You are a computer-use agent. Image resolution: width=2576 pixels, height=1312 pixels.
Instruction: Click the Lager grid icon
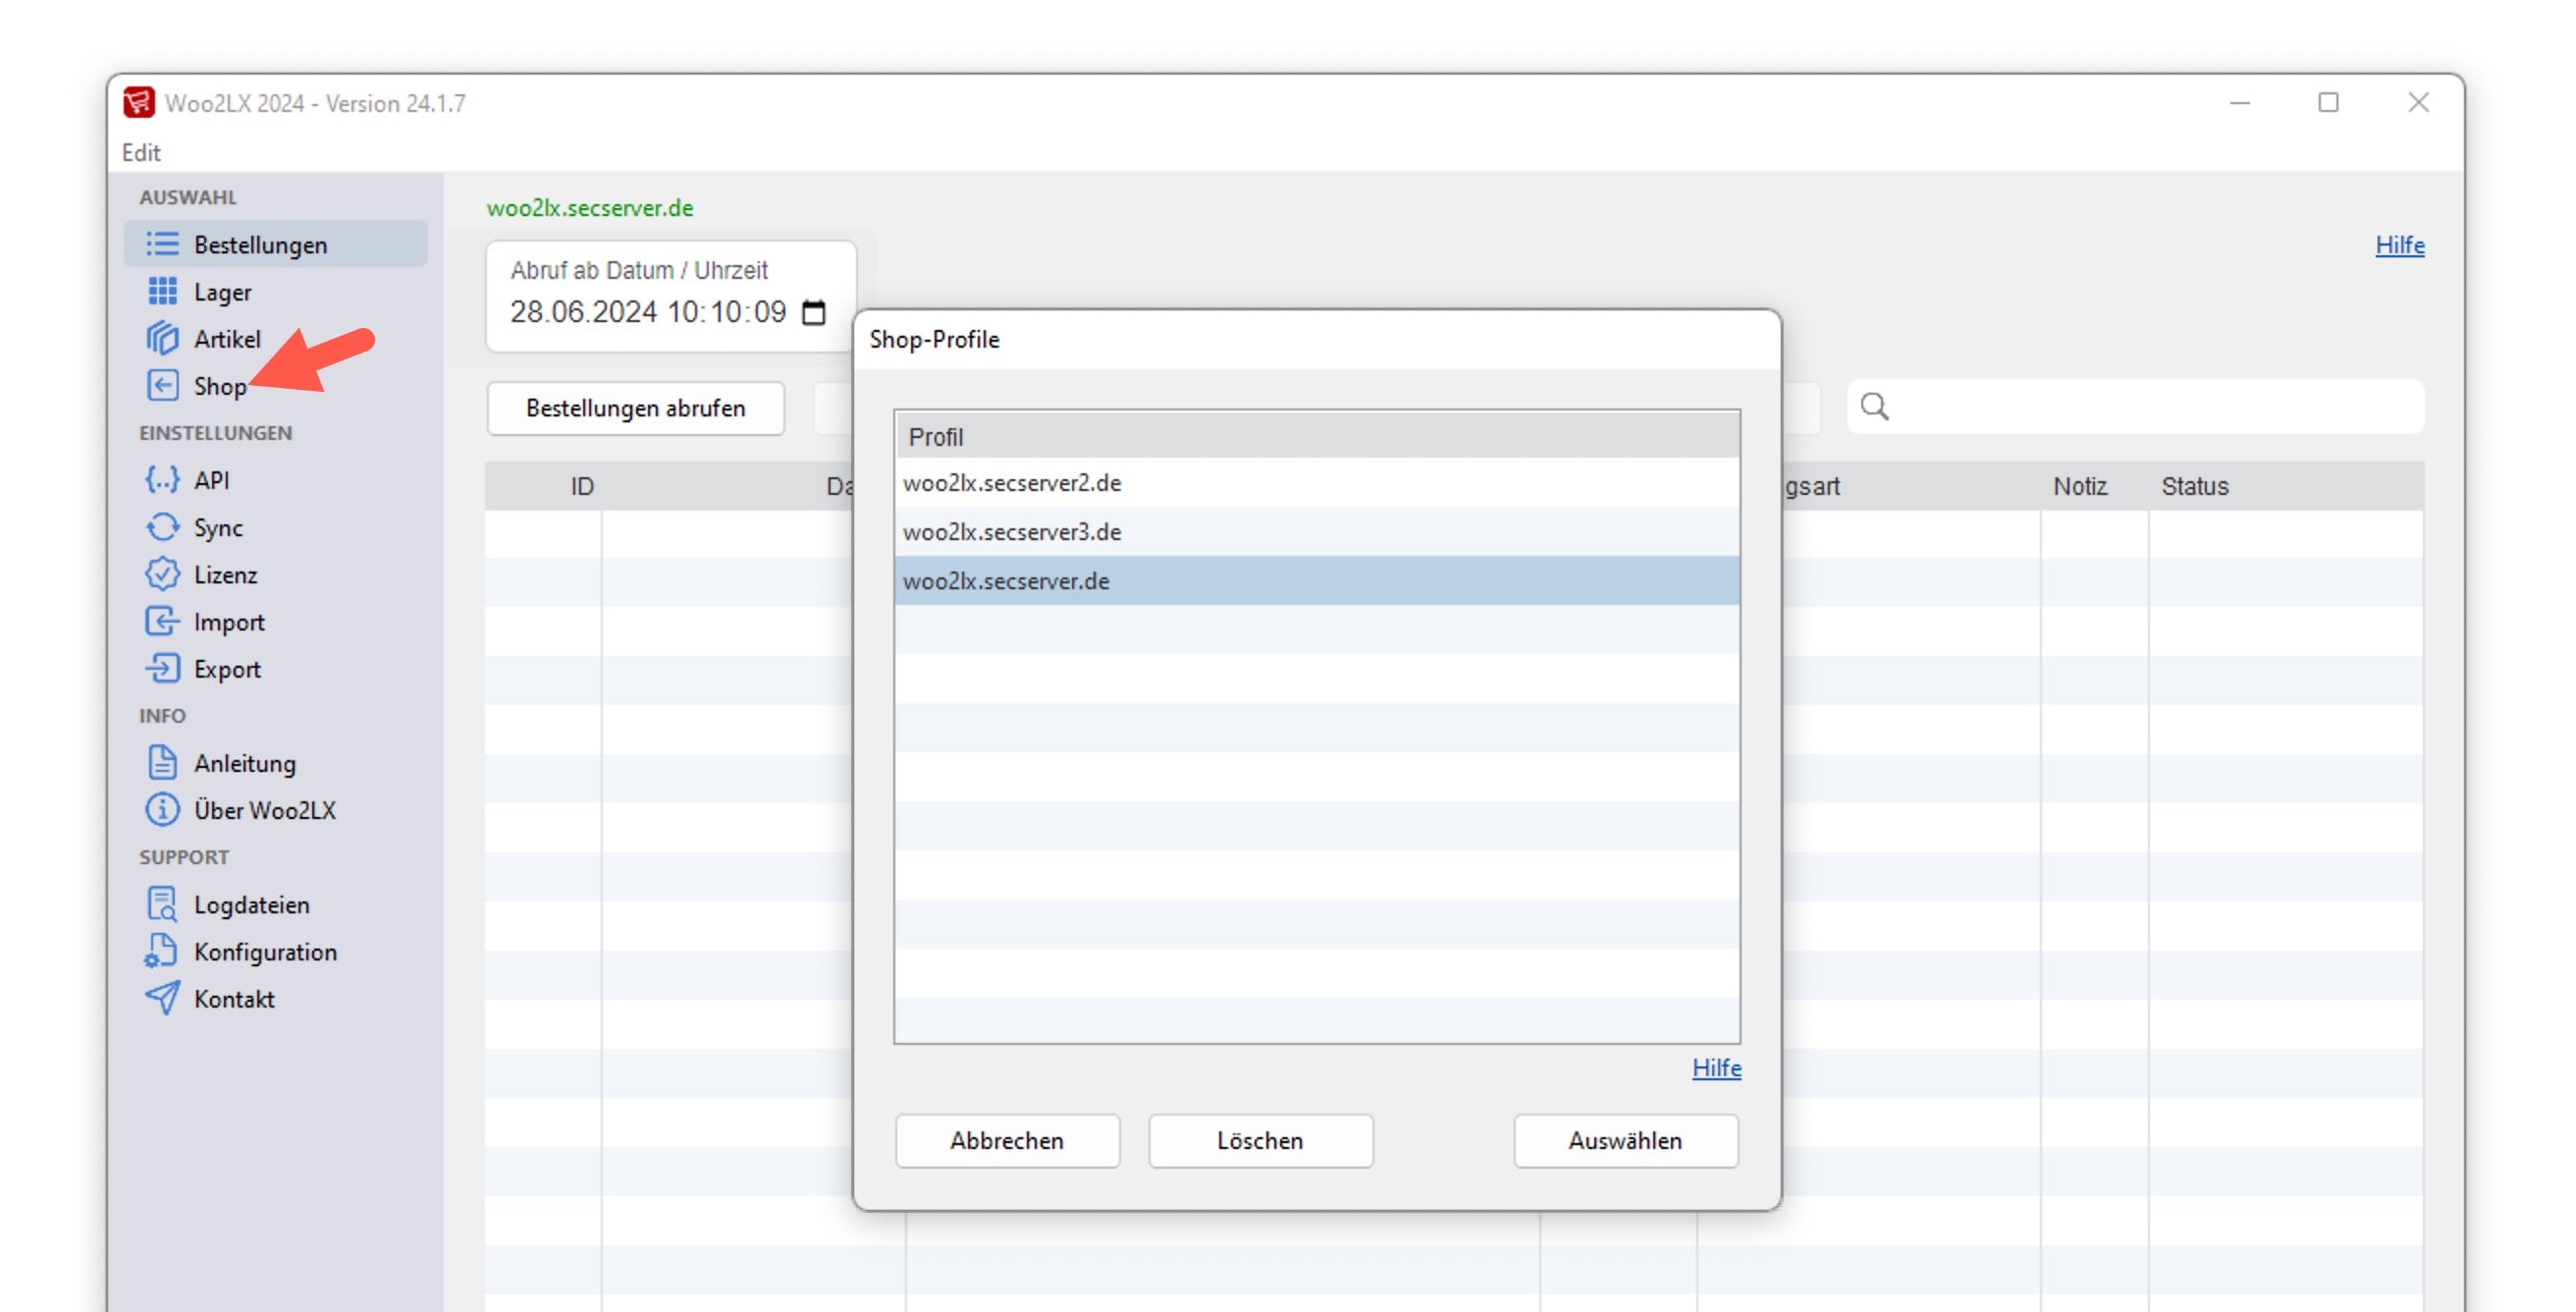pos(162,291)
